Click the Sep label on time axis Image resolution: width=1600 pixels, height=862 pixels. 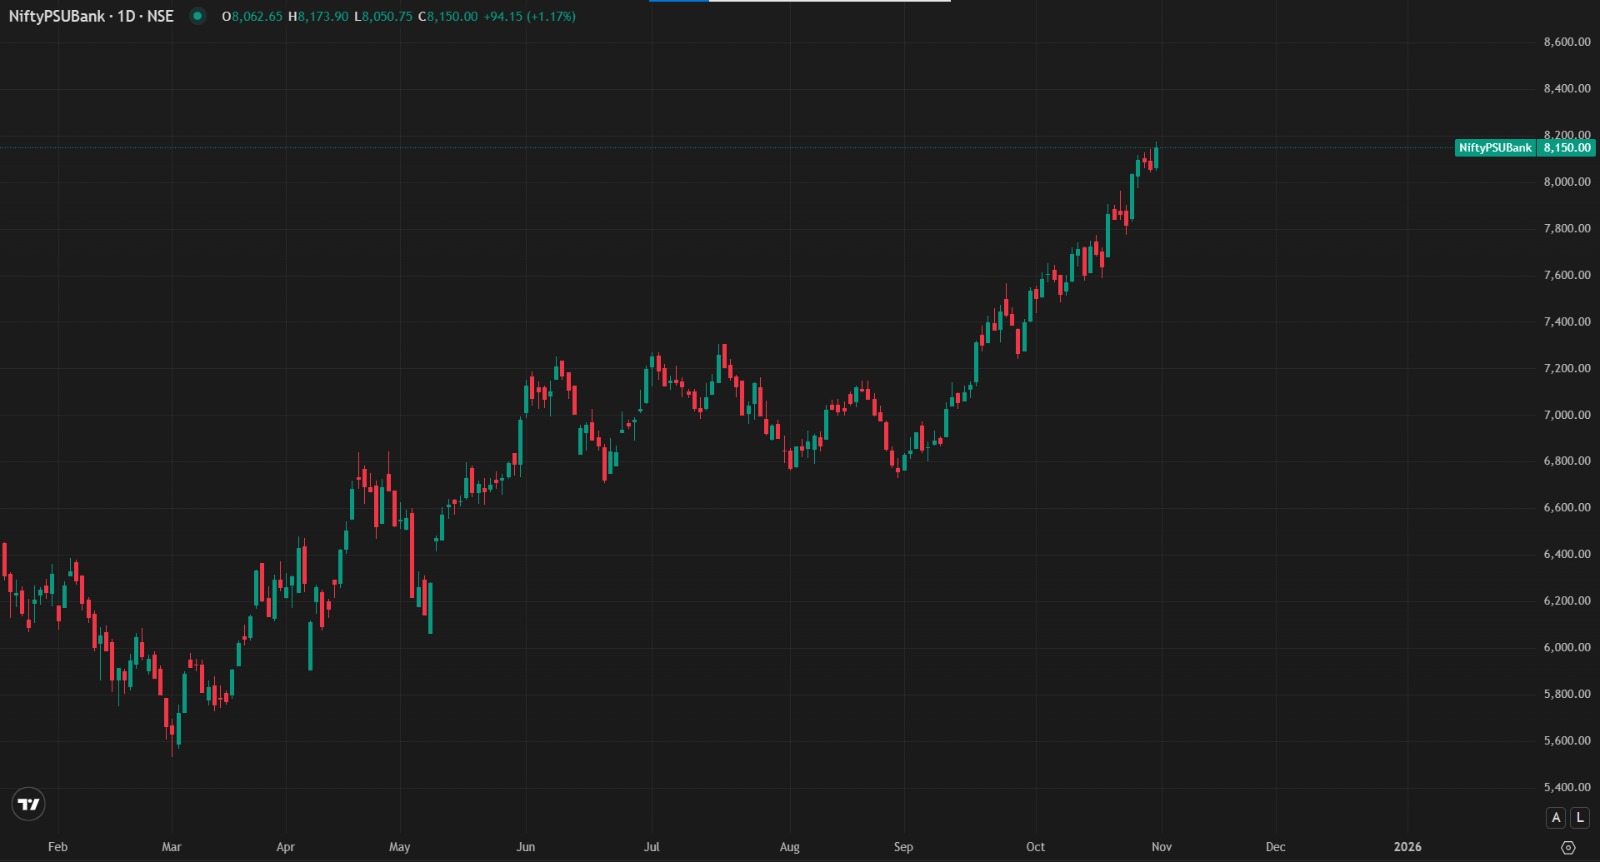tap(903, 847)
